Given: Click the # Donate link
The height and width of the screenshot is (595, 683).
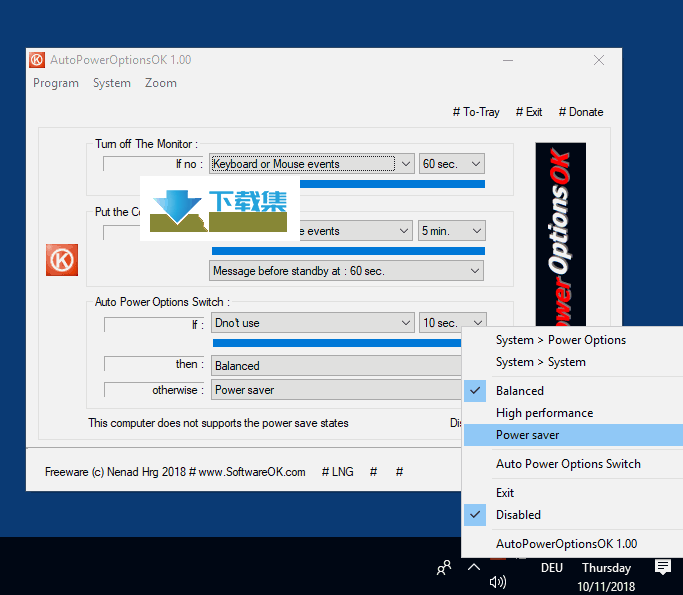Looking at the screenshot, I should click(581, 112).
